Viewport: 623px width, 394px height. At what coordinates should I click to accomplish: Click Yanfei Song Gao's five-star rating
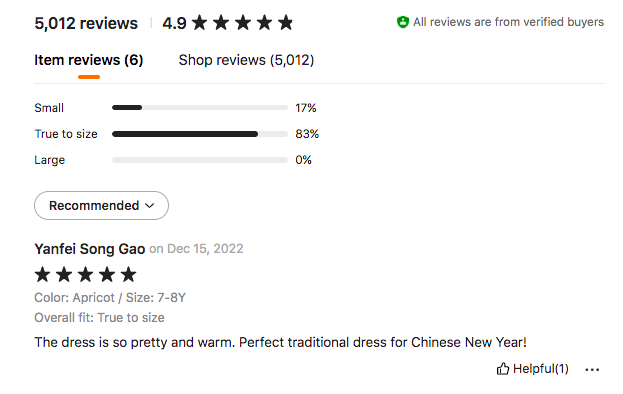[85, 274]
